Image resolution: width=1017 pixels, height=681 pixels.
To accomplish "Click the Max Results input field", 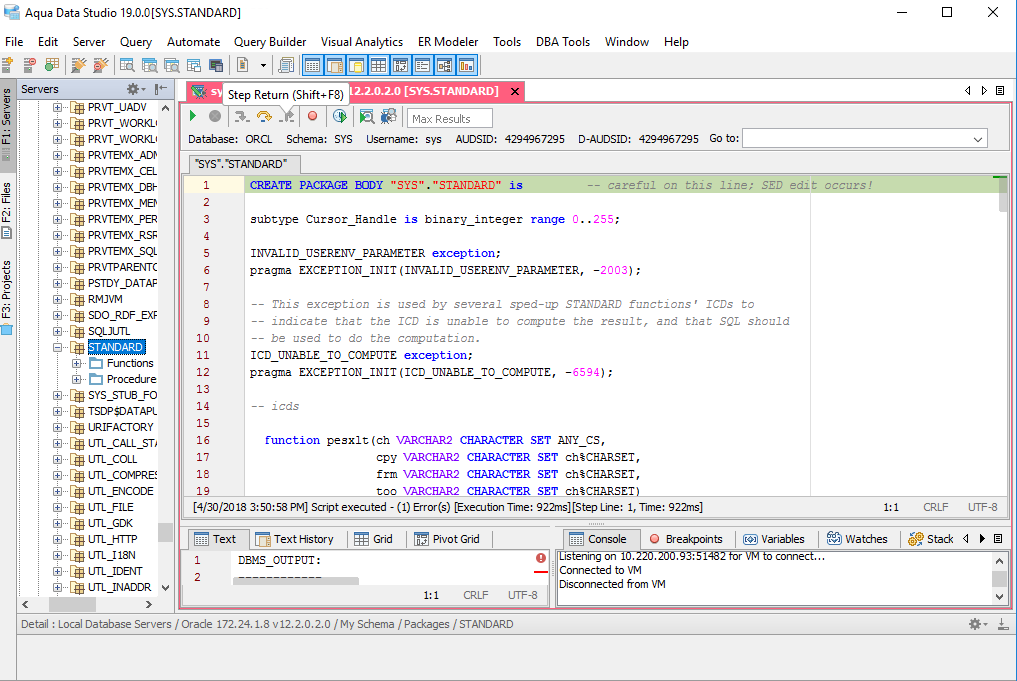I will [x=448, y=117].
